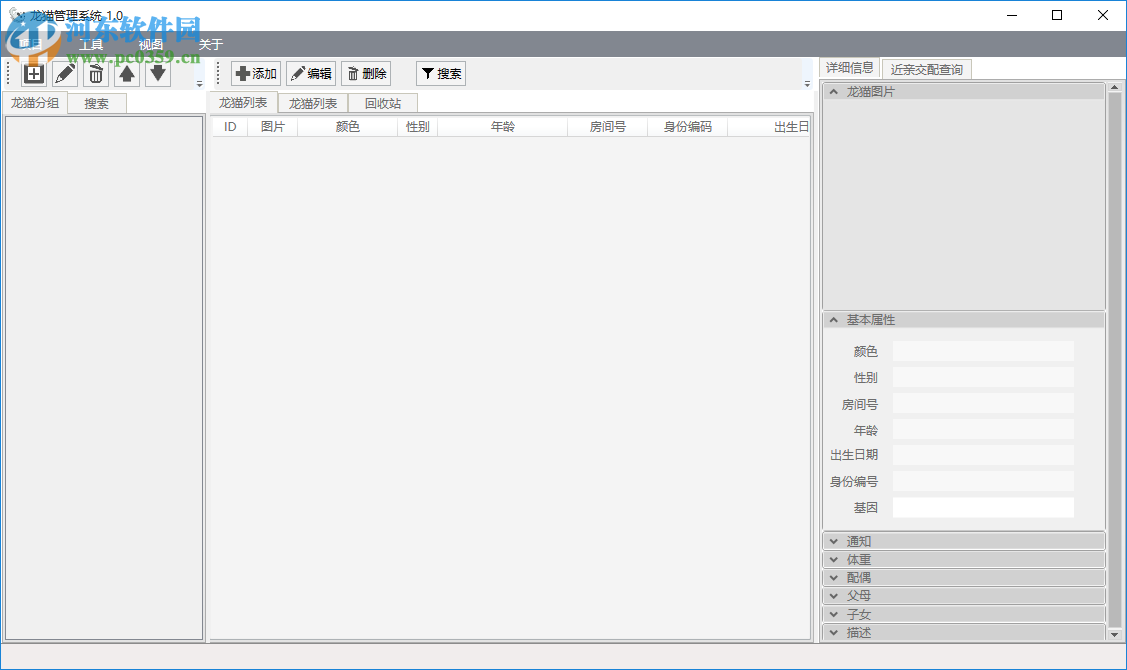
Task: Switch to the 近亲交配查询 tab
Action: [925, 68]
